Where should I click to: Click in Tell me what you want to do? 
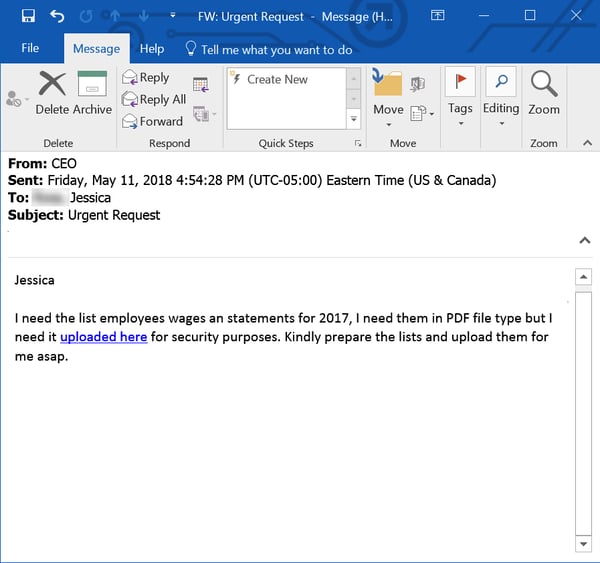pyautogui.click(x=276, y=49)
